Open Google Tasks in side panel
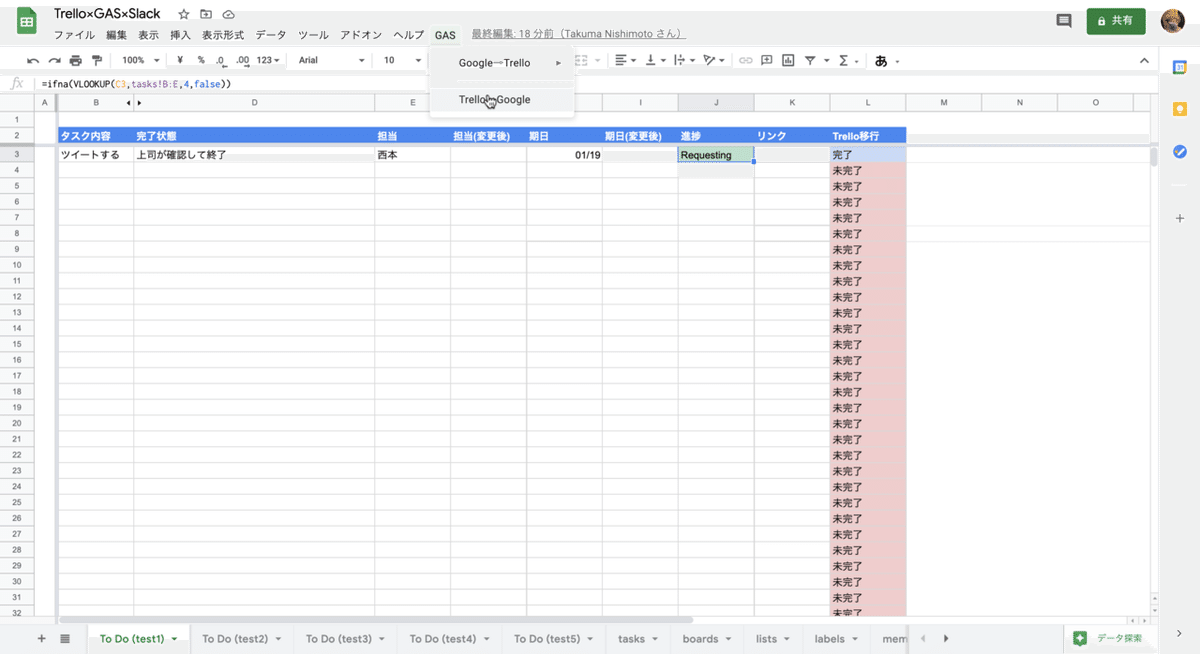Image resolution: width=1200 pixels, height=654 pixels. click(x=1180, y=152)
